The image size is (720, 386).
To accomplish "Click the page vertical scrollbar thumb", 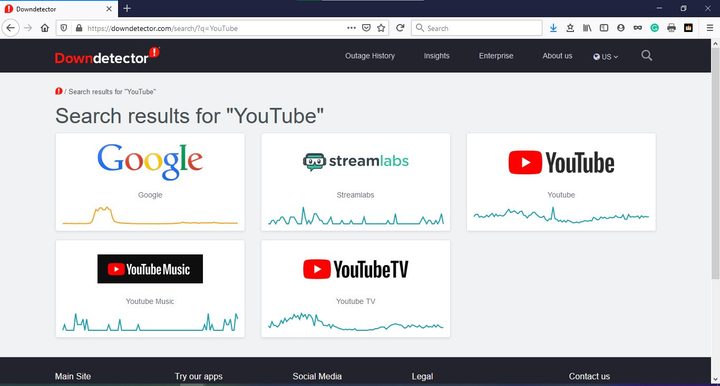I will [x=715, y=164].
